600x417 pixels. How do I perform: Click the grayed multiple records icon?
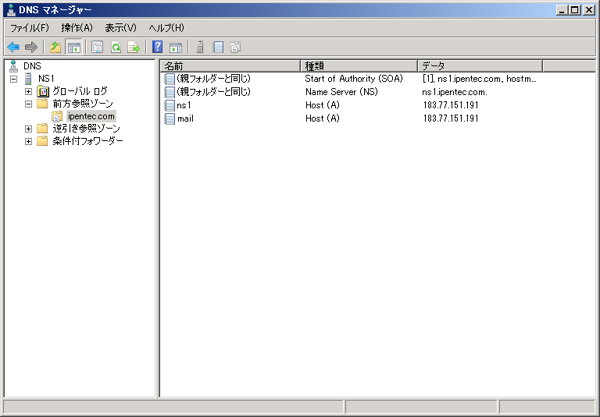235,47
